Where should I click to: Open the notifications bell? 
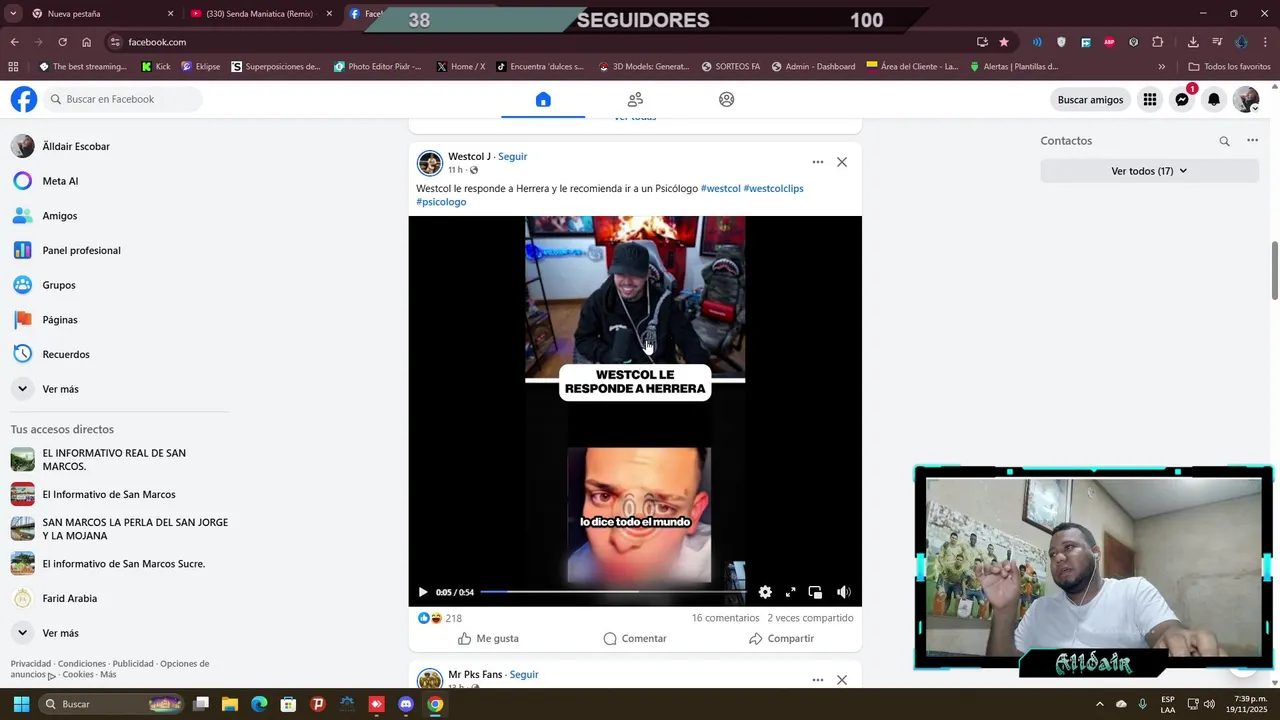point(1214,99)
